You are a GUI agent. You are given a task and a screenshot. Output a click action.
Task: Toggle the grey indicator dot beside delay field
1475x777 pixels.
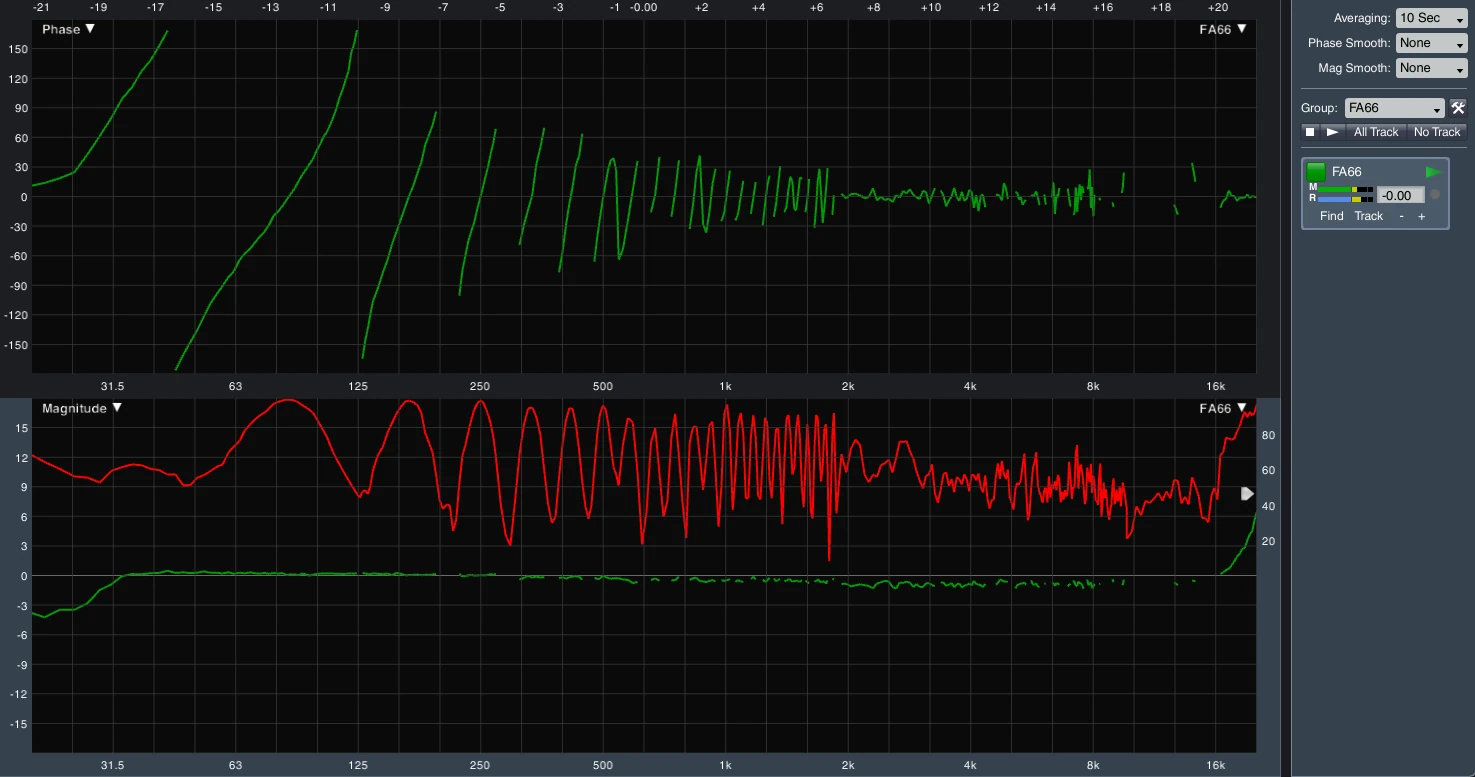tap(1435, 195)
